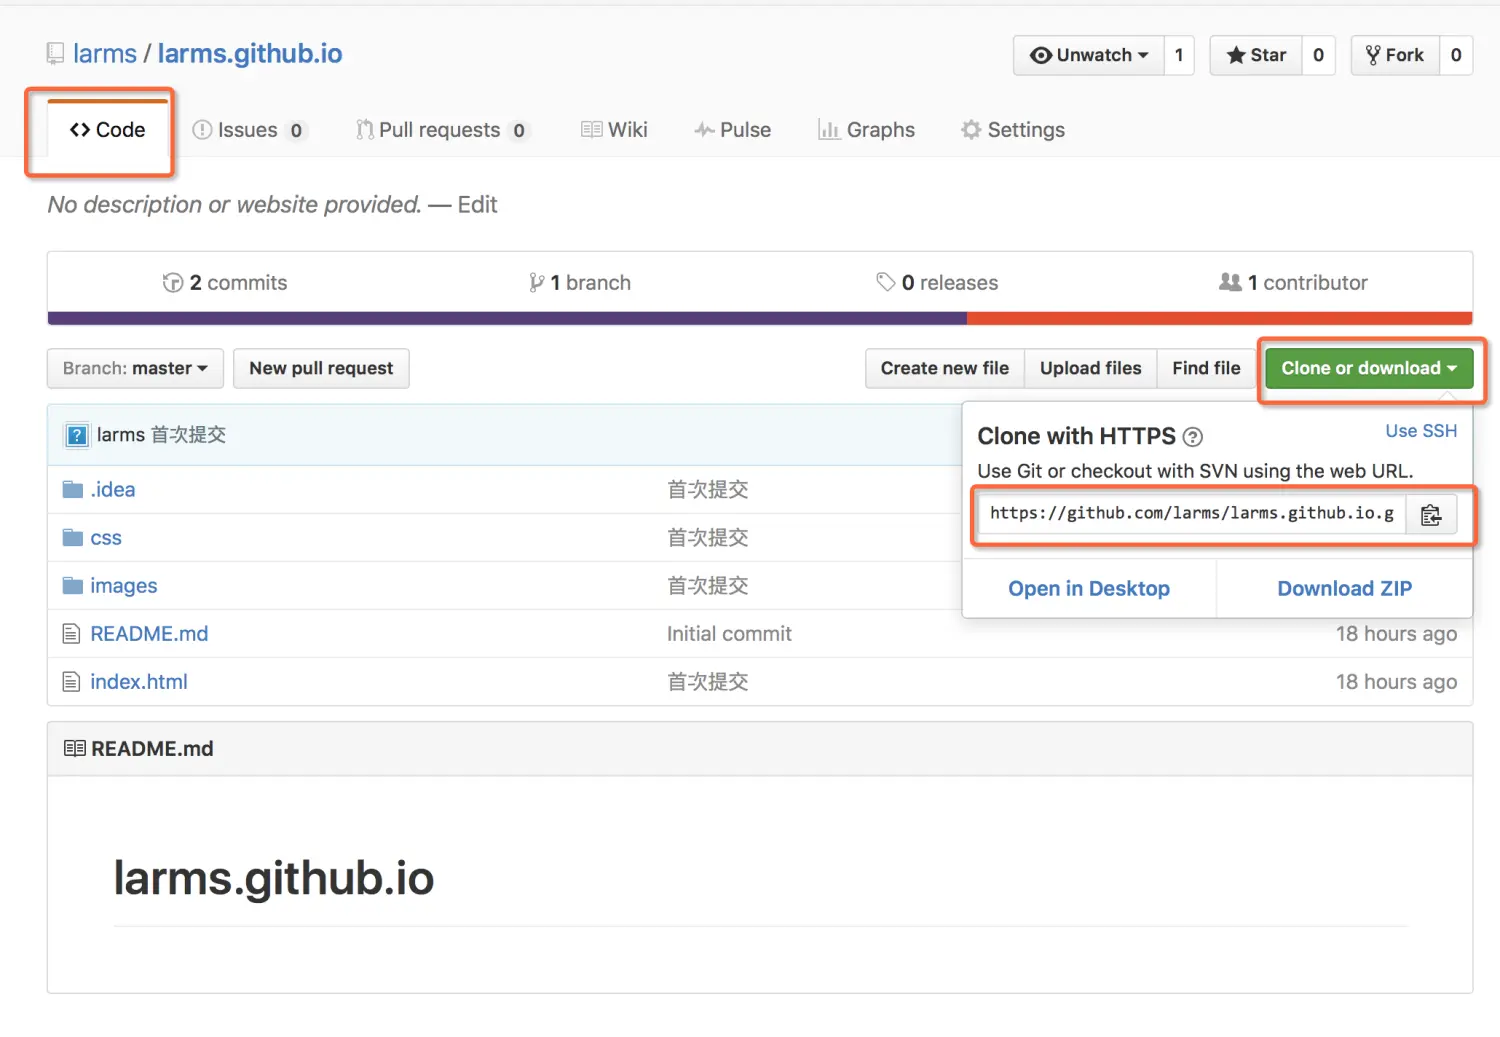Switch to the Code tab

107,130
